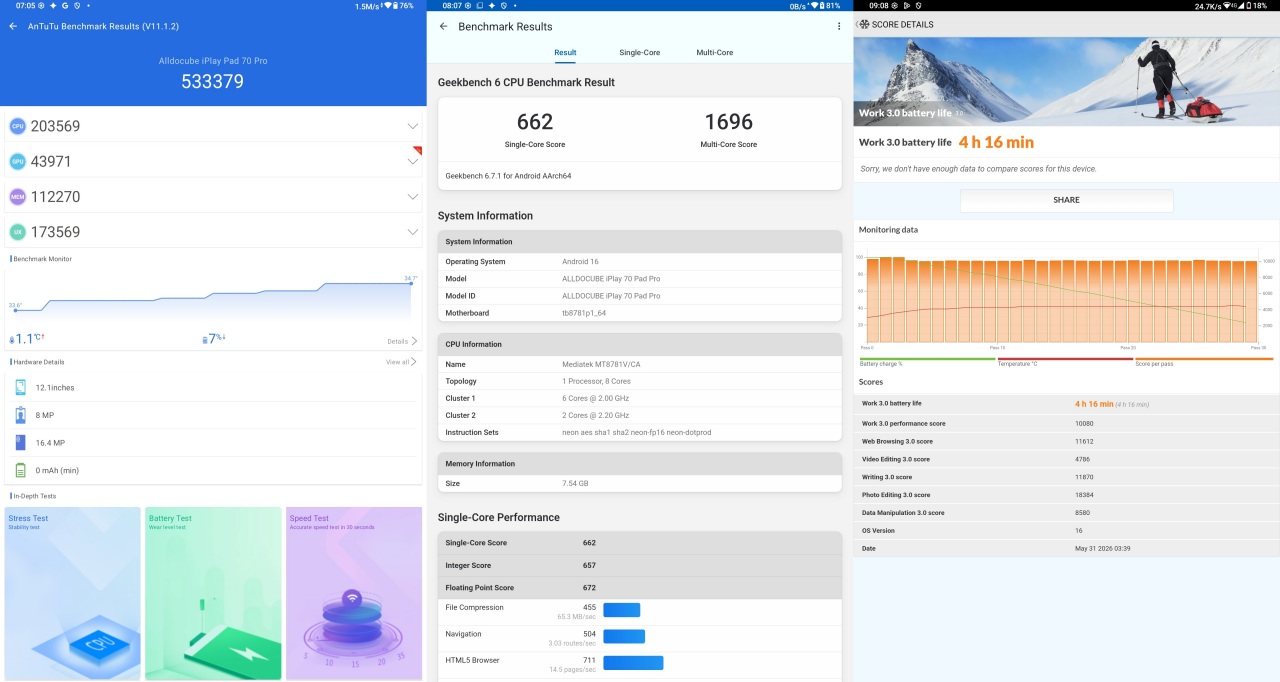
Task: Tap the Work 3.0 battery life banner image
Action: [x=1066, y=81]
